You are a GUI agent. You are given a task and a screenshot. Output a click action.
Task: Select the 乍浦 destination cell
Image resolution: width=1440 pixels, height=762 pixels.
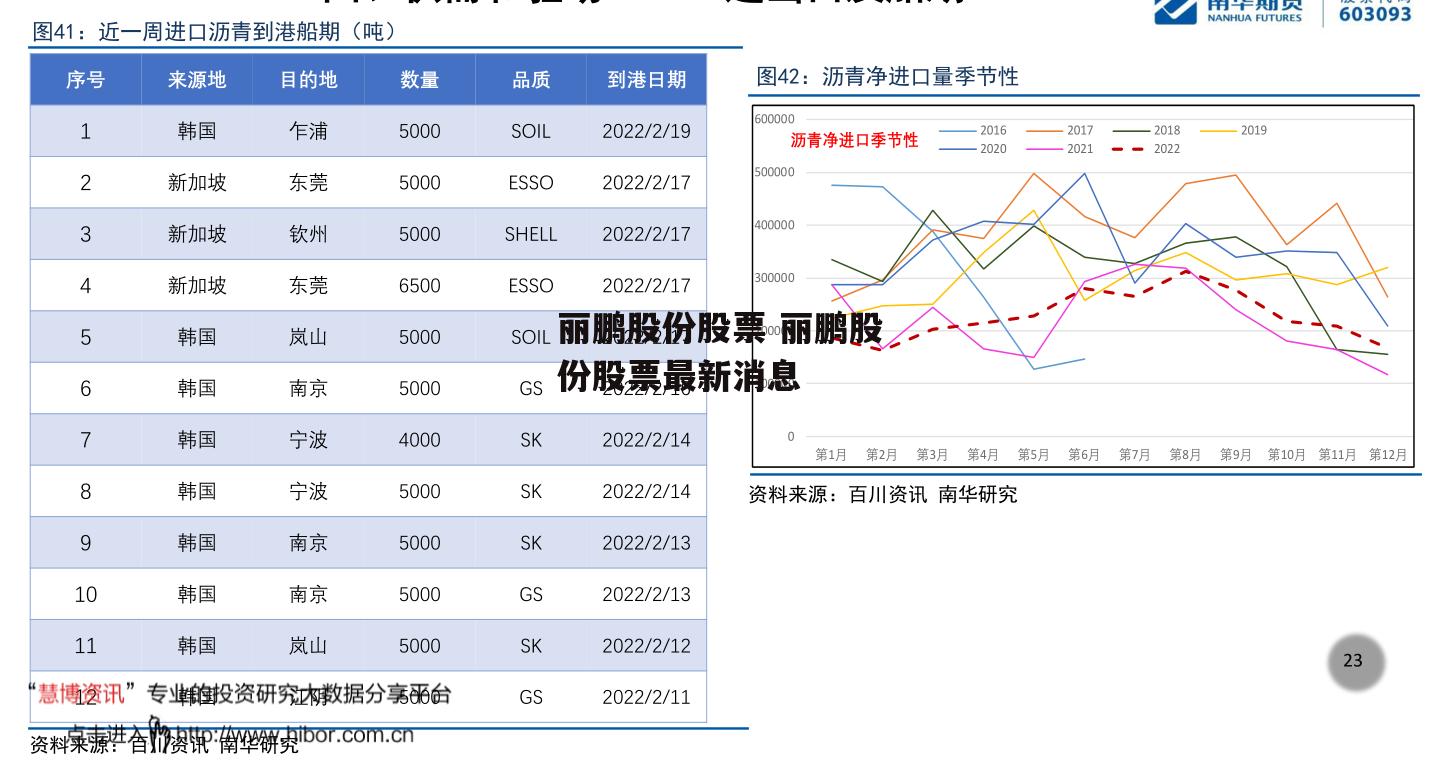click(x=308, y=131)
